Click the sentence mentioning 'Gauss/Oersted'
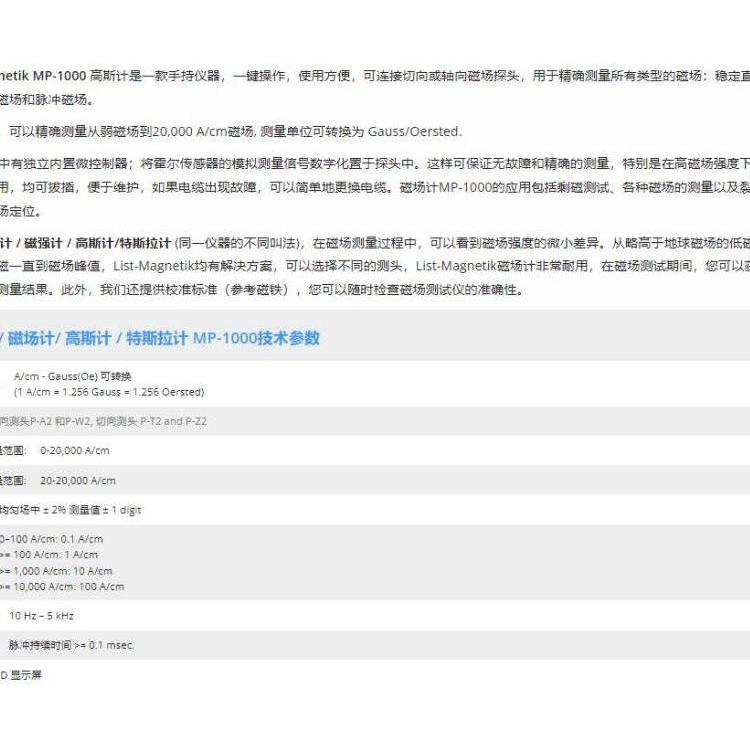 point(235,131)
